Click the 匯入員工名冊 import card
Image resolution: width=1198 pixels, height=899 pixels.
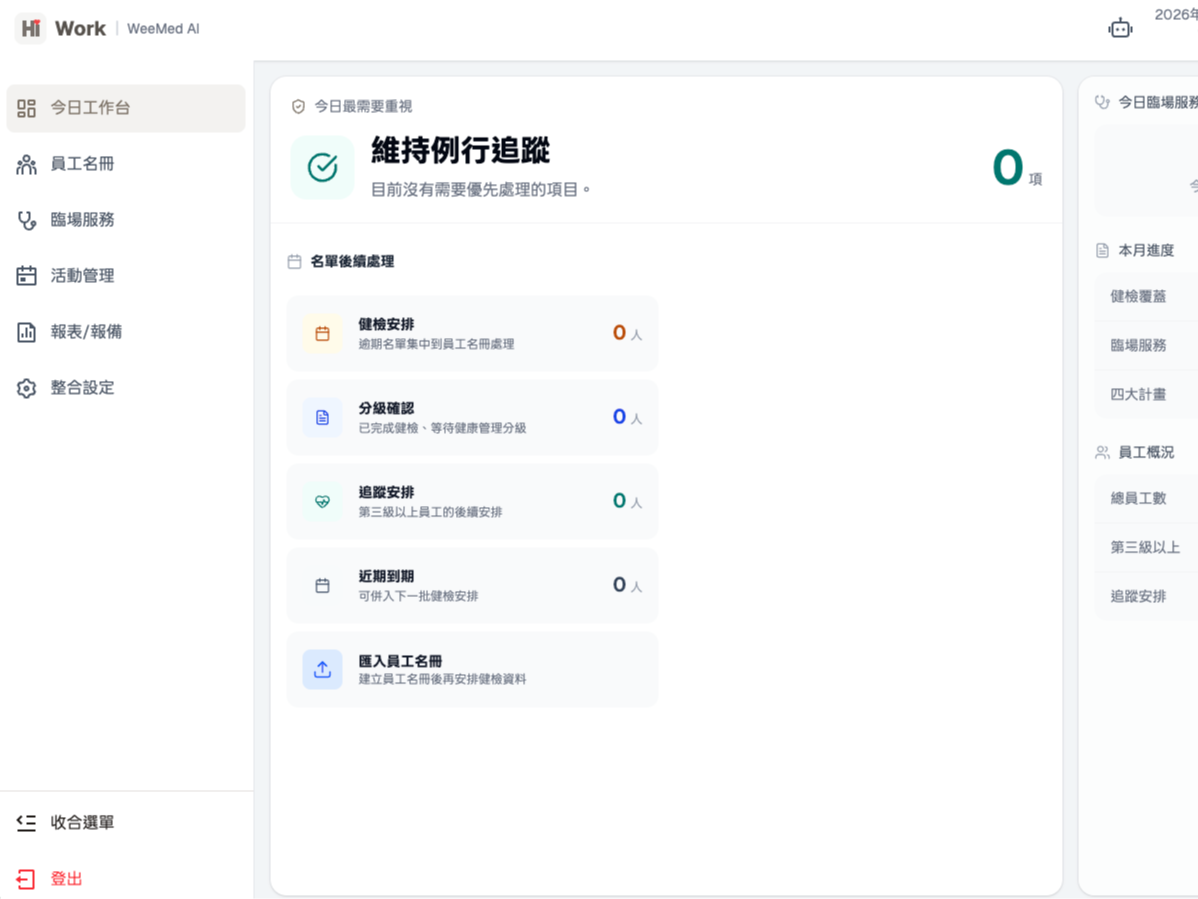[472, 670]
